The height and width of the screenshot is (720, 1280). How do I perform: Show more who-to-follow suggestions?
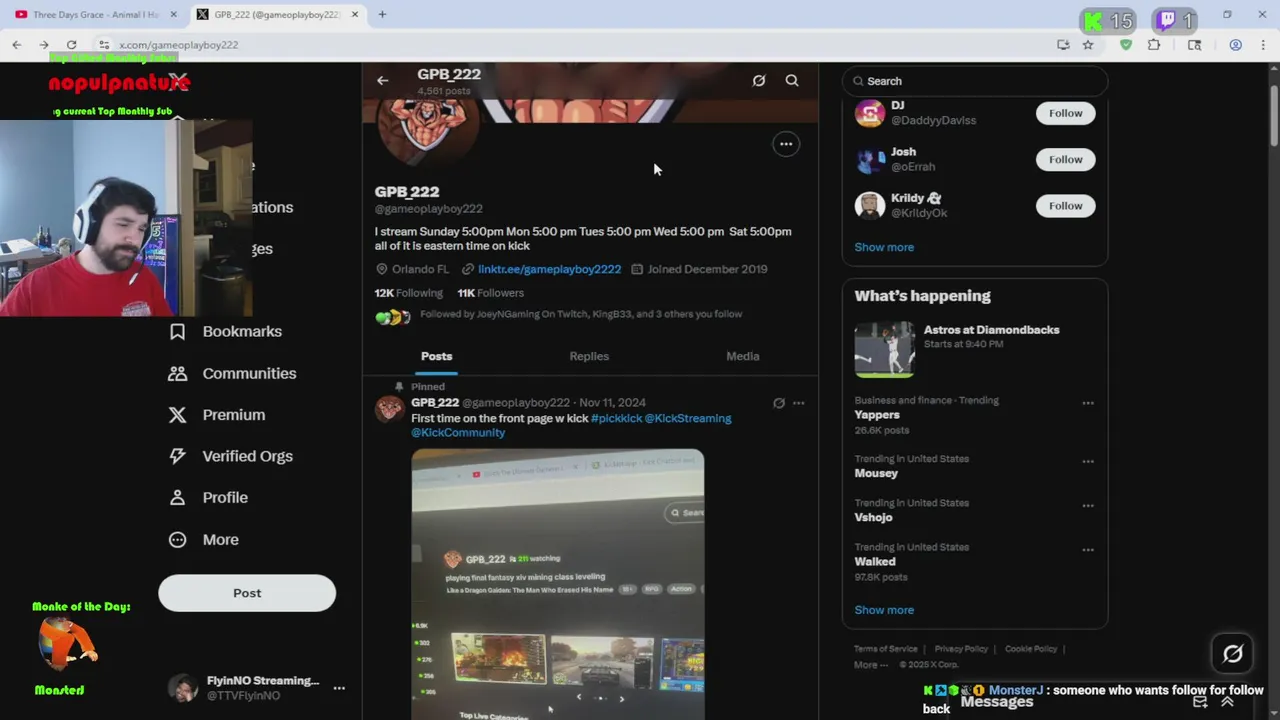(x=884, y=247)
